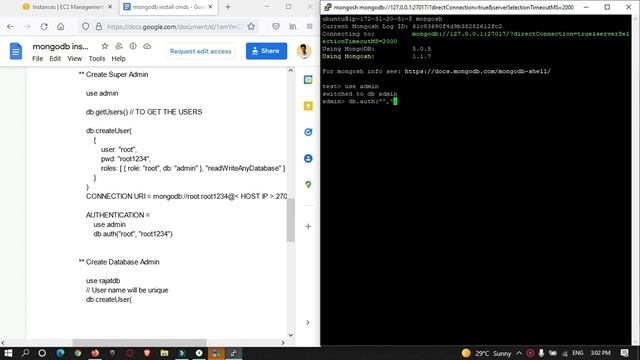The image size is (640, 360).
Task: Click '** Create Database Admin' heading
Action: tap(119, 262)
